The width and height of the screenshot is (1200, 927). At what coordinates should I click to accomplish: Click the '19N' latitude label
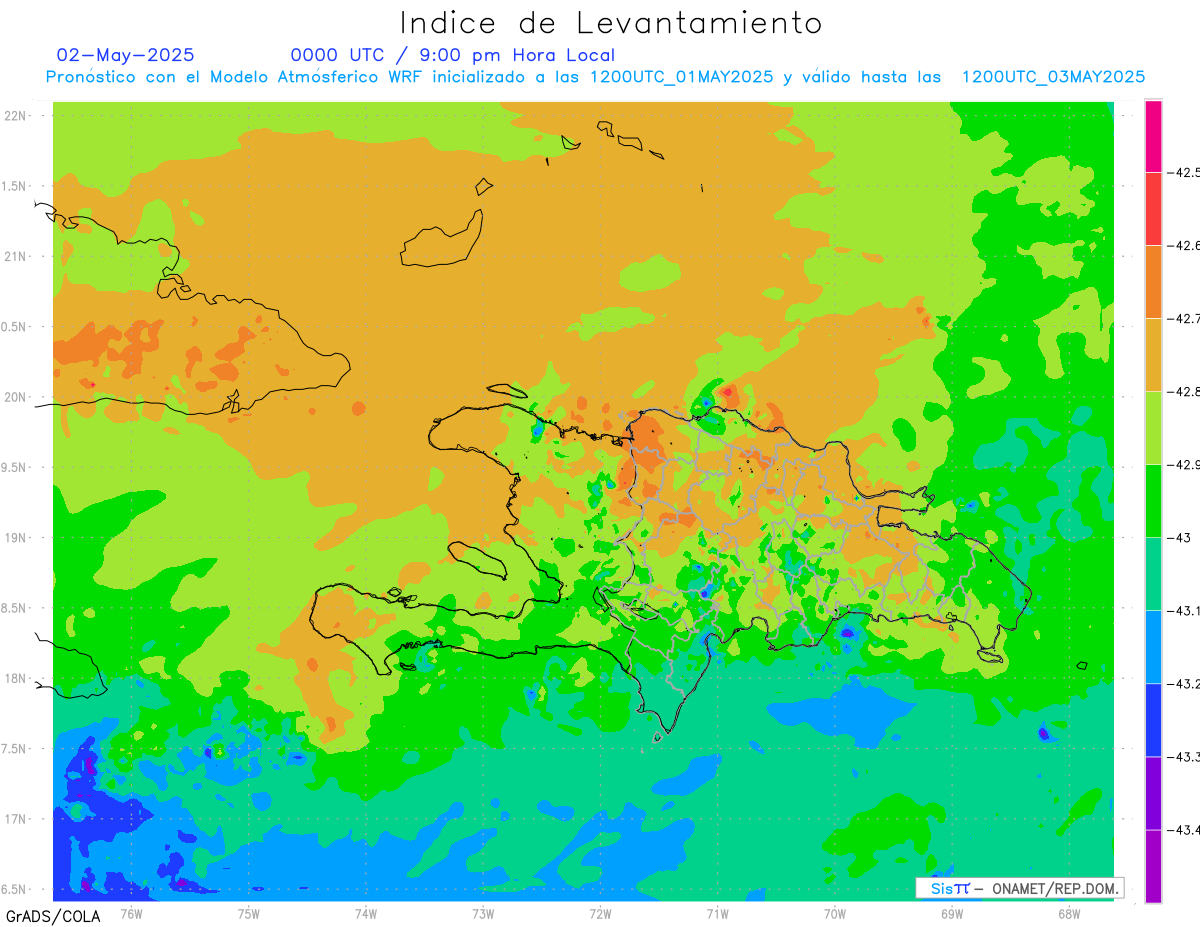click(16, 538)
